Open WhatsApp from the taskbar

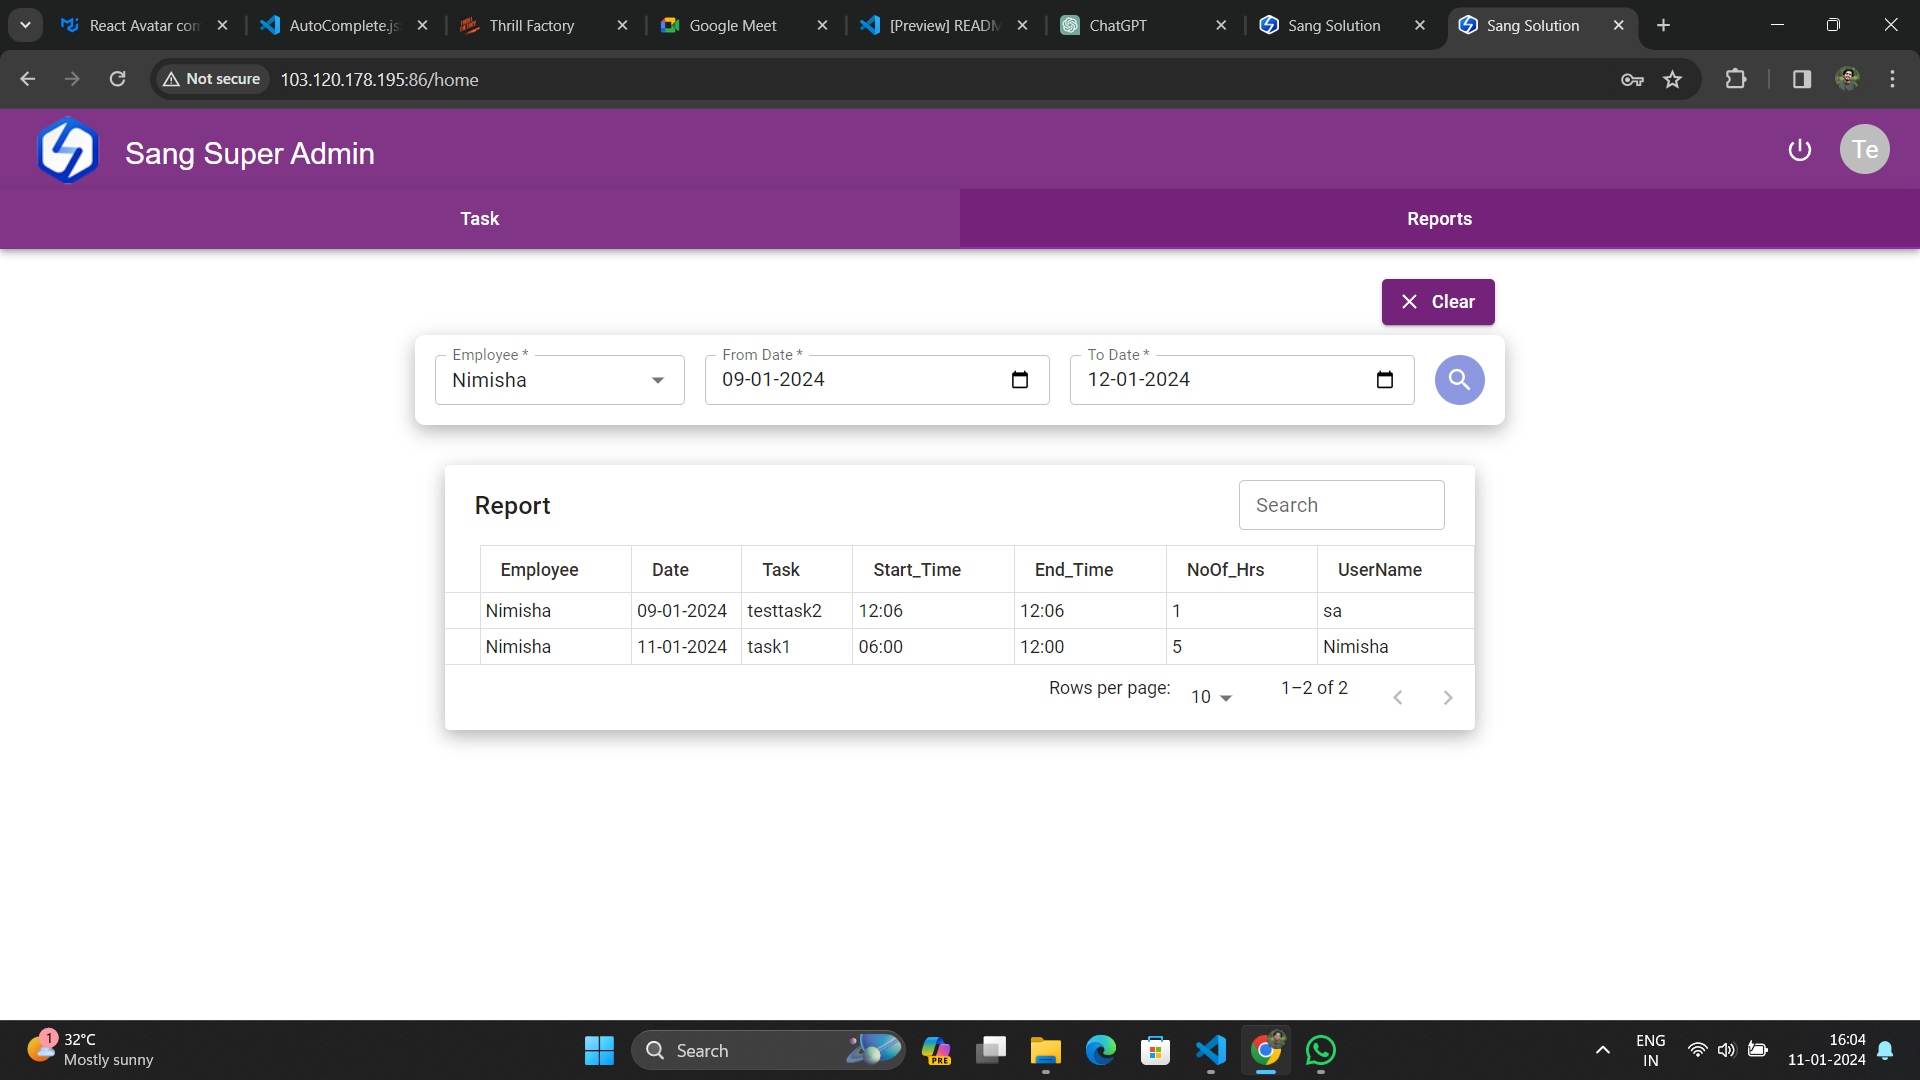point(1320,1051)
